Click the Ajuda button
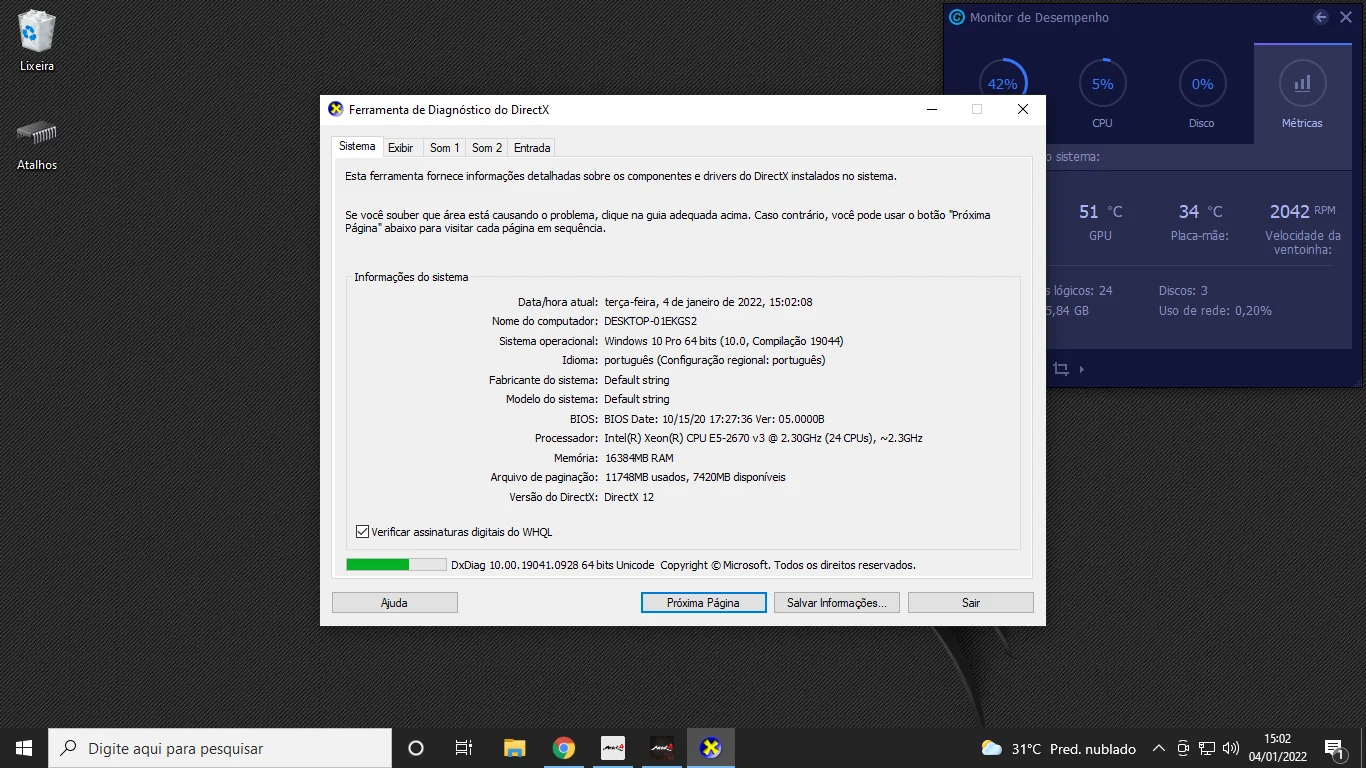The height and width of the screenshot is (768, 1366). click(x=394, y=603)
